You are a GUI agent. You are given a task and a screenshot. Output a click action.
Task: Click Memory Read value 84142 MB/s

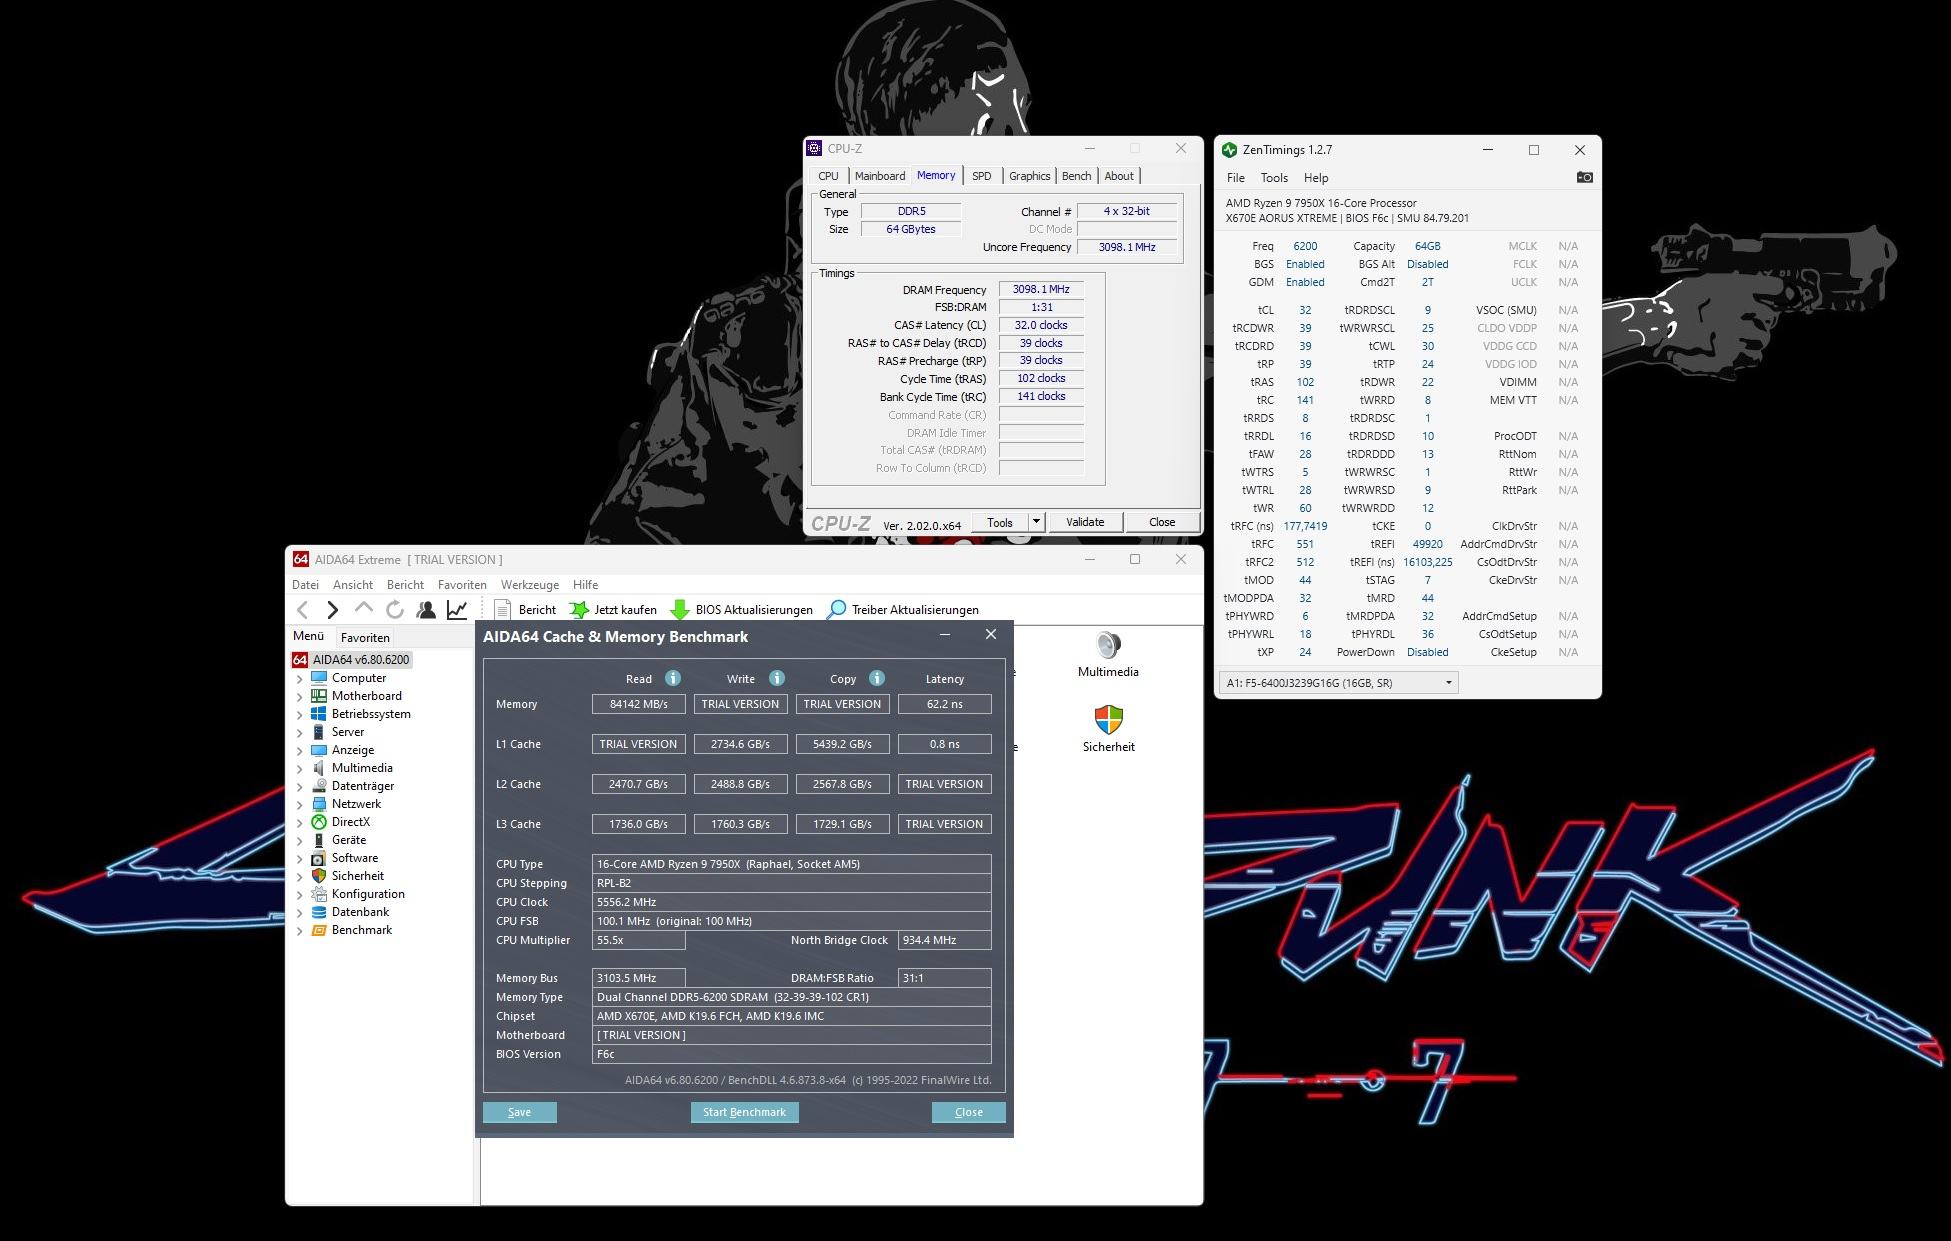pyautogui.click(x=638, y=704)
